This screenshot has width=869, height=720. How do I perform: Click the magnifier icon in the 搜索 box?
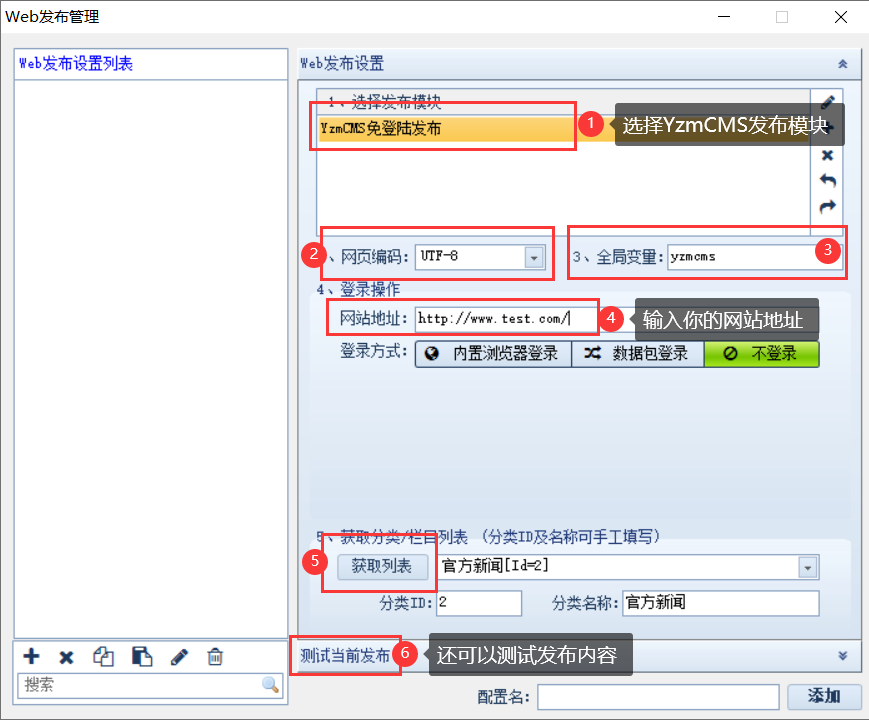270,685
